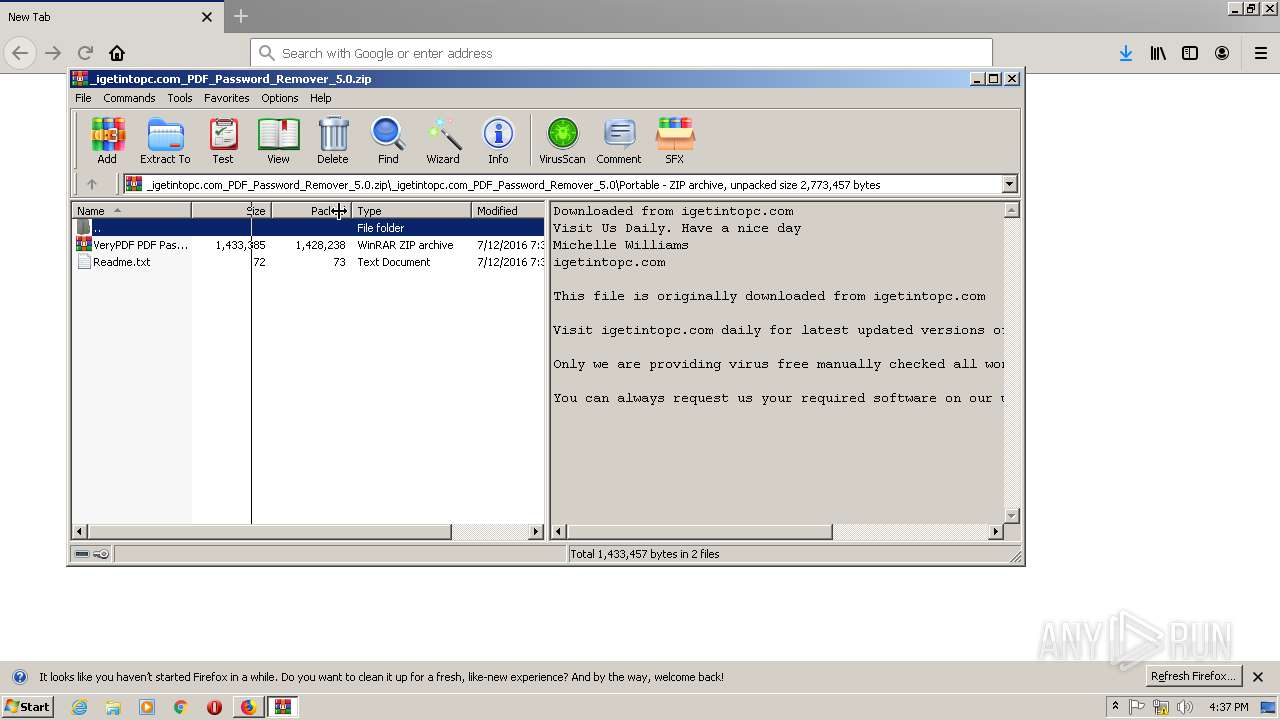Screen dimensions: 1280x720
Task: Click the SFX toolbar icon
Action: 675,140
